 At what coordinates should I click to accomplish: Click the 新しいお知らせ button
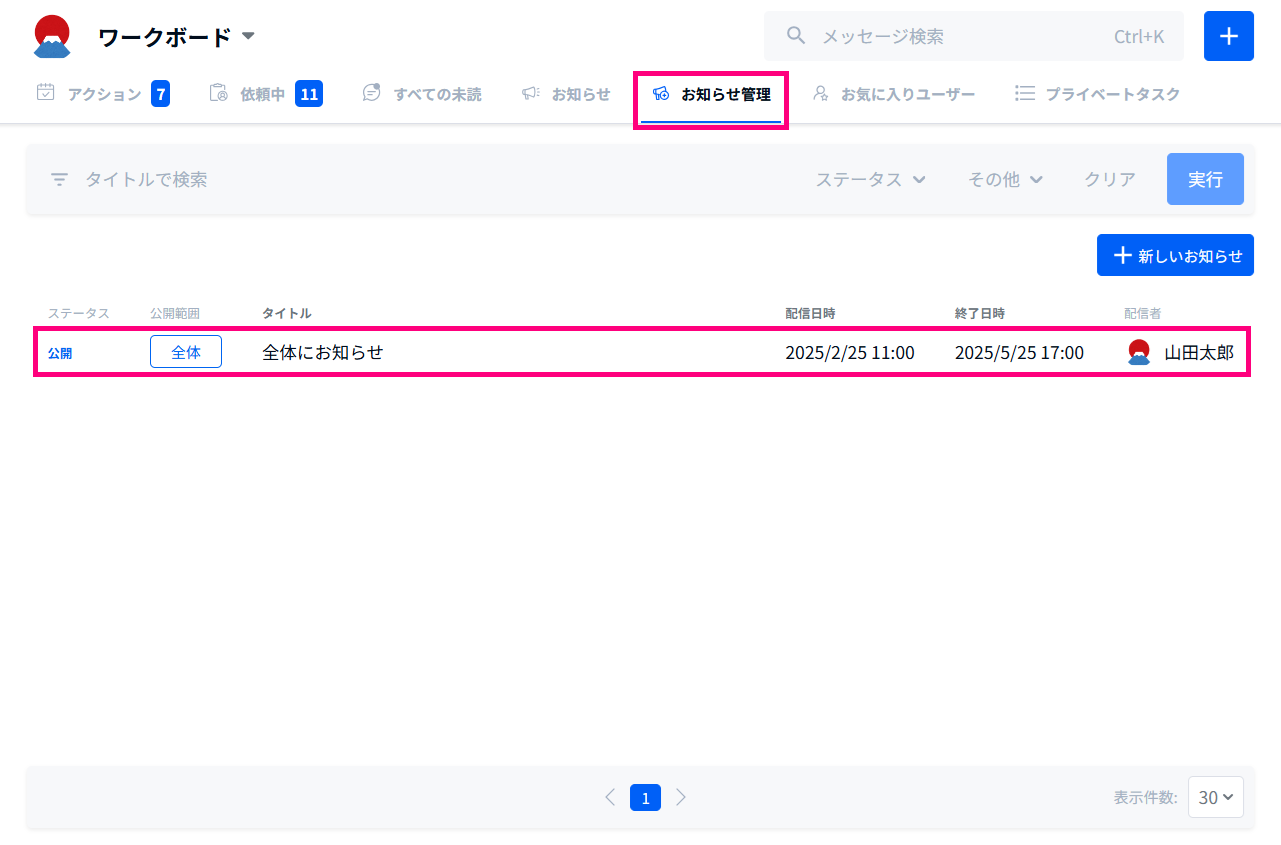click(x=1175, y=256)
